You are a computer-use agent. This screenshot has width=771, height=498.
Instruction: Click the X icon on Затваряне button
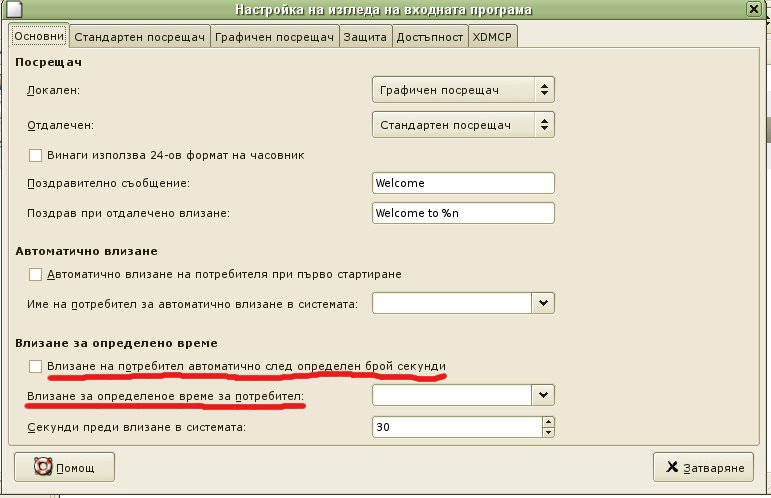670,467
